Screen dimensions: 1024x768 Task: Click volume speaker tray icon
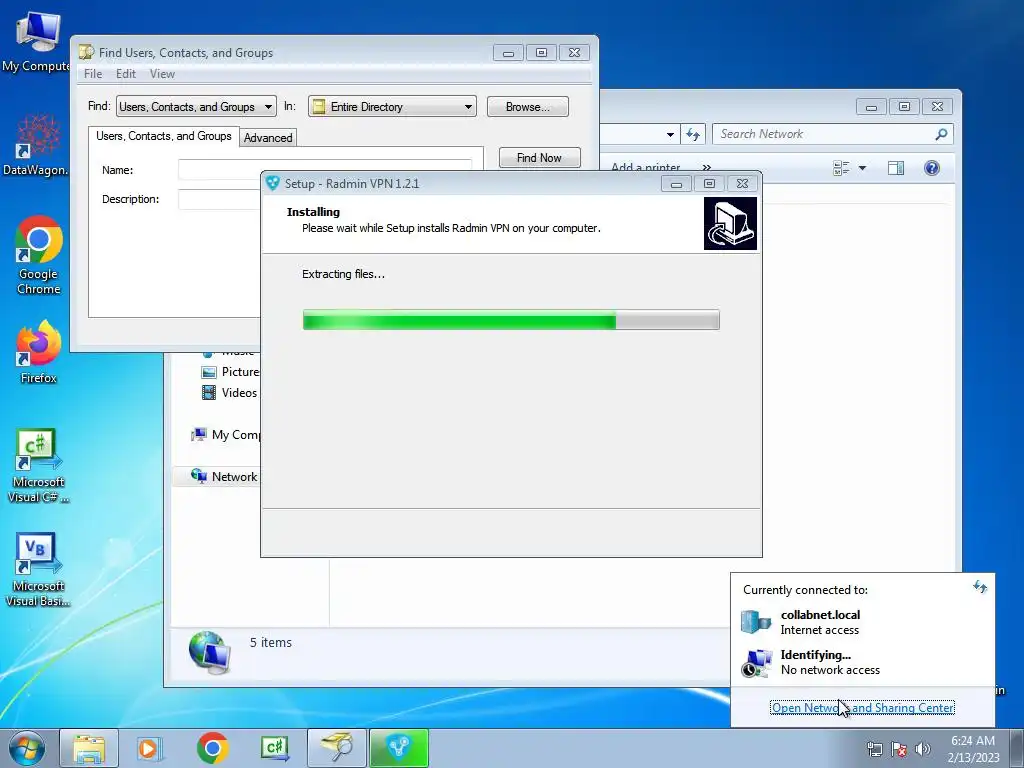[922, 749]
